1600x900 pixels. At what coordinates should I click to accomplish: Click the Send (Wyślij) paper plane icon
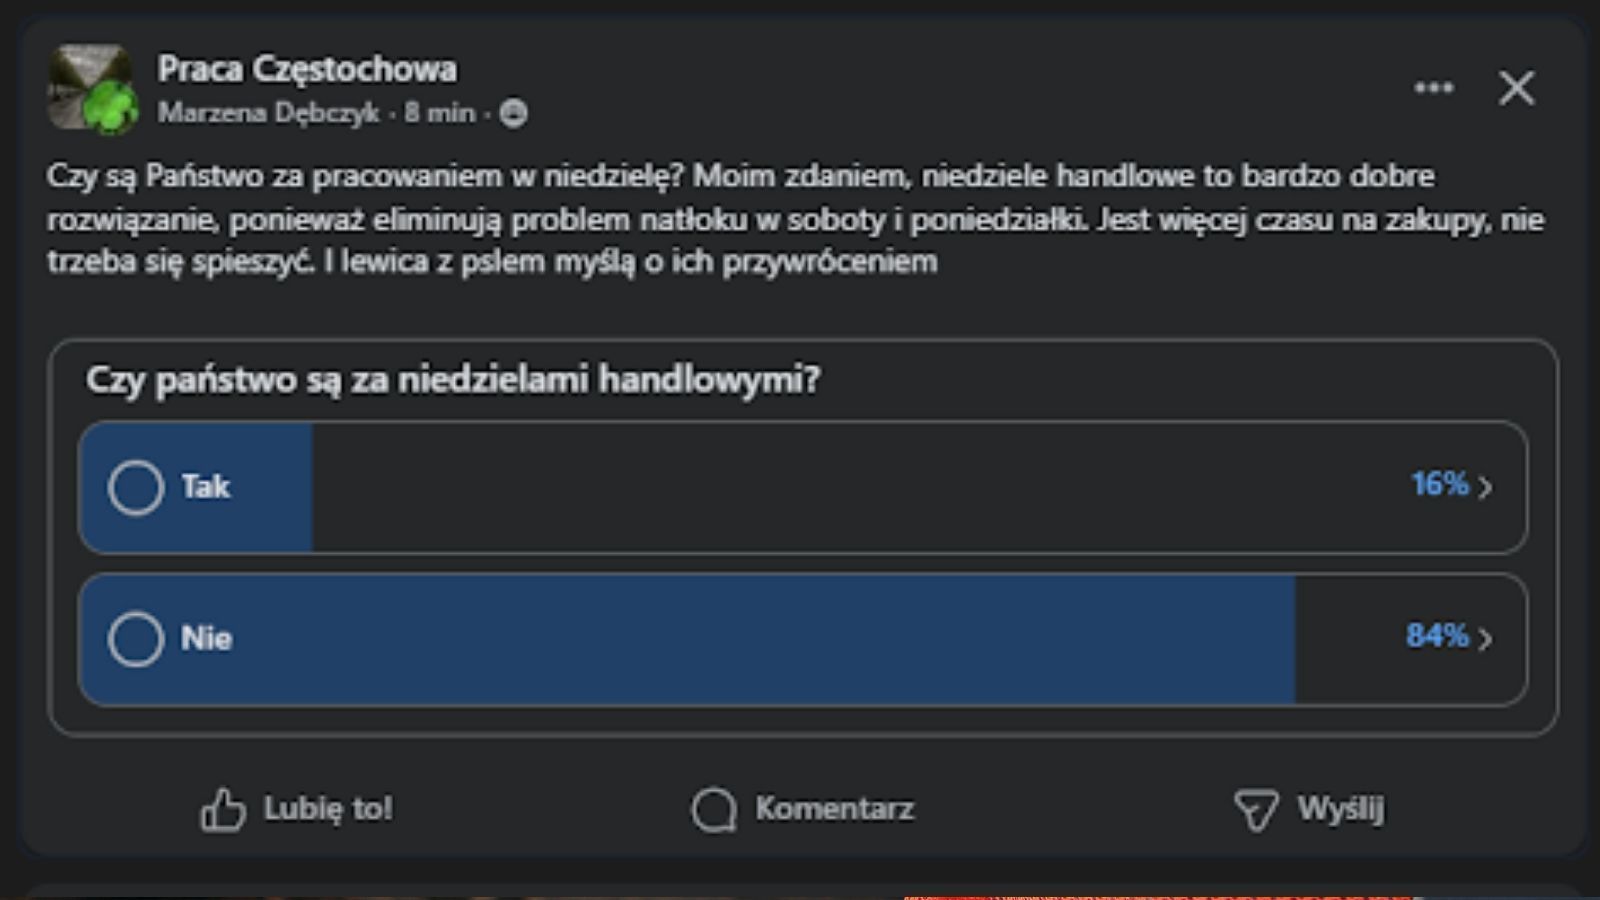pyautogui.click(x=1258, y=808)
